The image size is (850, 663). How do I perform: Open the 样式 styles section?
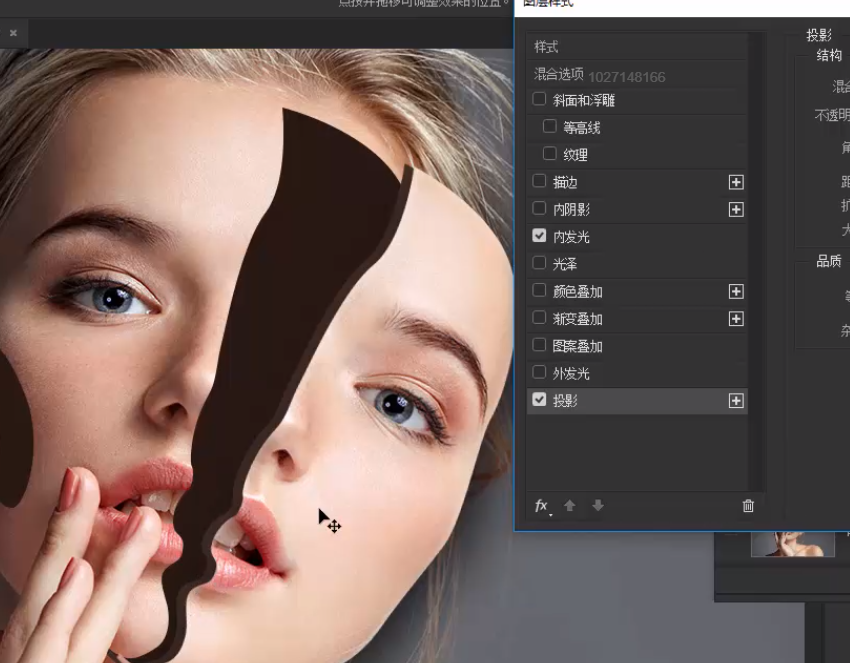pos(637,47)
